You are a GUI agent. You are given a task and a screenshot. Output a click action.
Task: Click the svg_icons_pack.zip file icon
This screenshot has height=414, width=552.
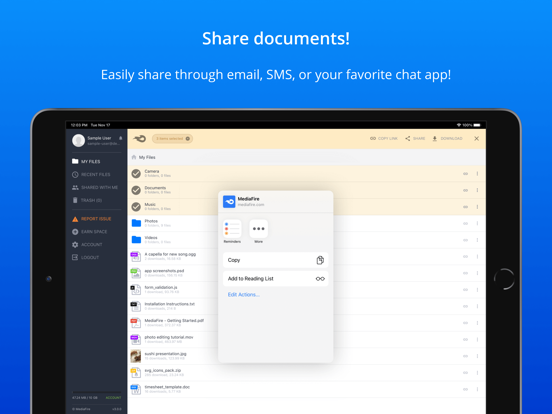(x=136, y=372)
